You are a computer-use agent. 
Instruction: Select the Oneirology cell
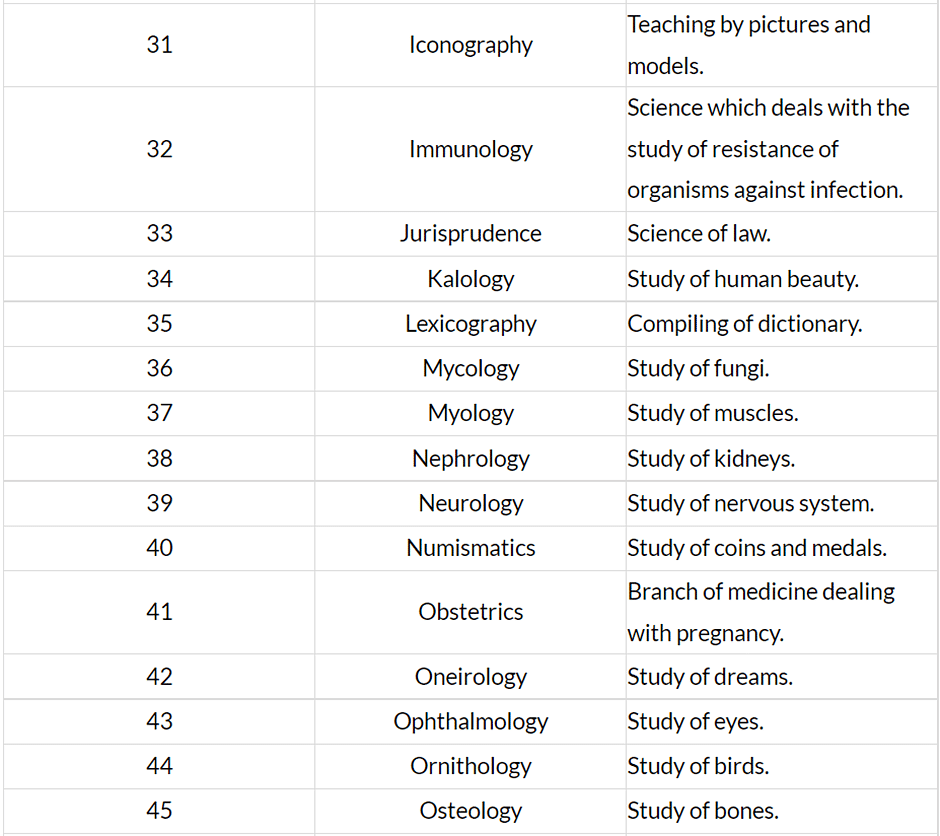[470, 677]
